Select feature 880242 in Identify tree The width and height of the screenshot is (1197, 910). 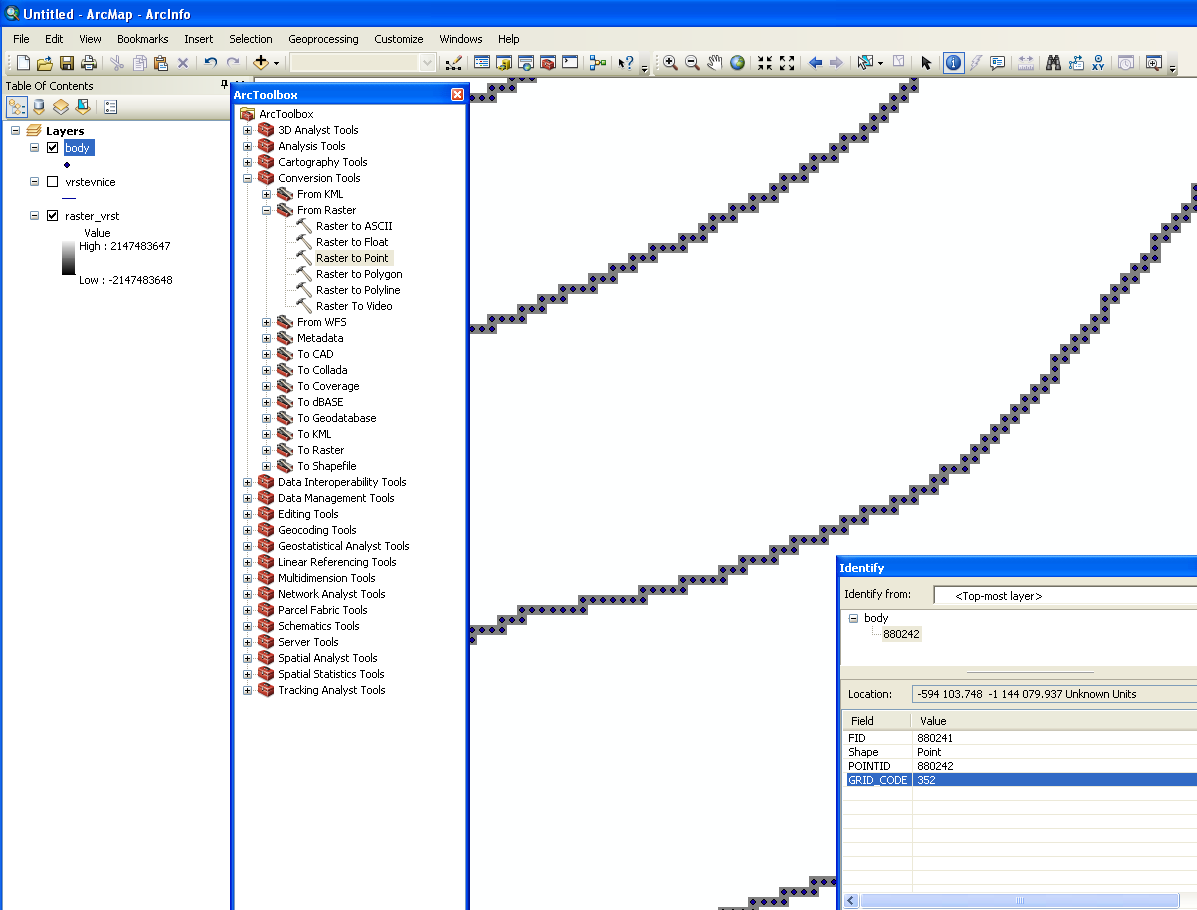click(x=901, y=634)
